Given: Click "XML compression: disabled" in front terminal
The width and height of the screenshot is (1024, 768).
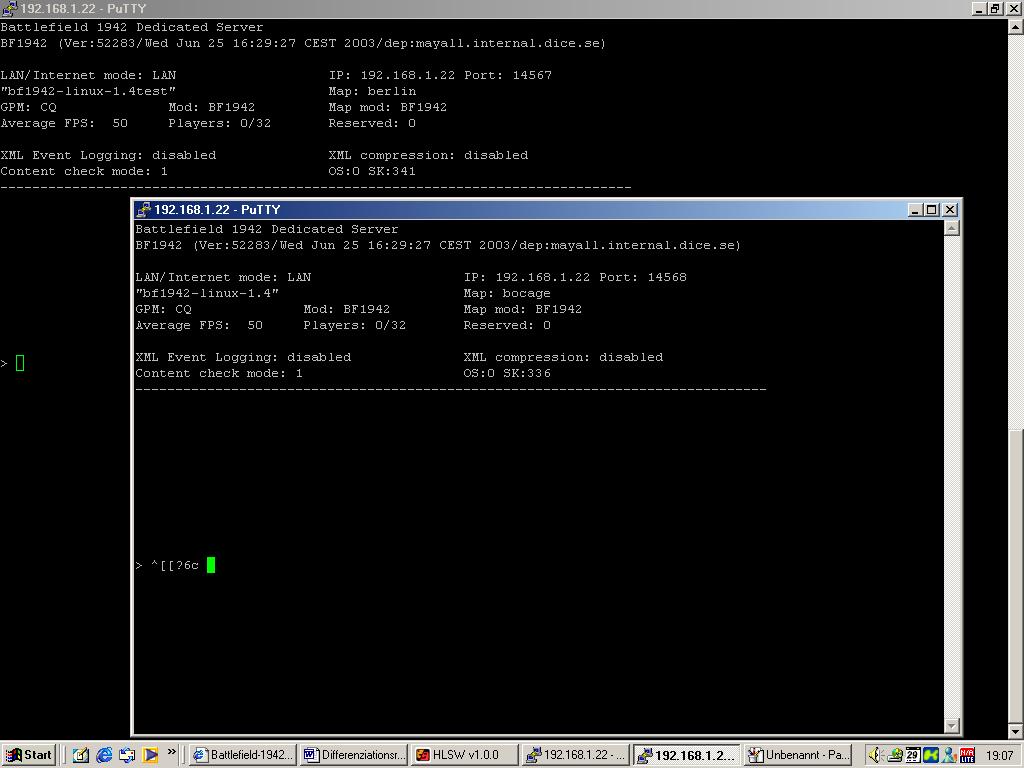Looking at the screenshot, I should pos(563,357).
